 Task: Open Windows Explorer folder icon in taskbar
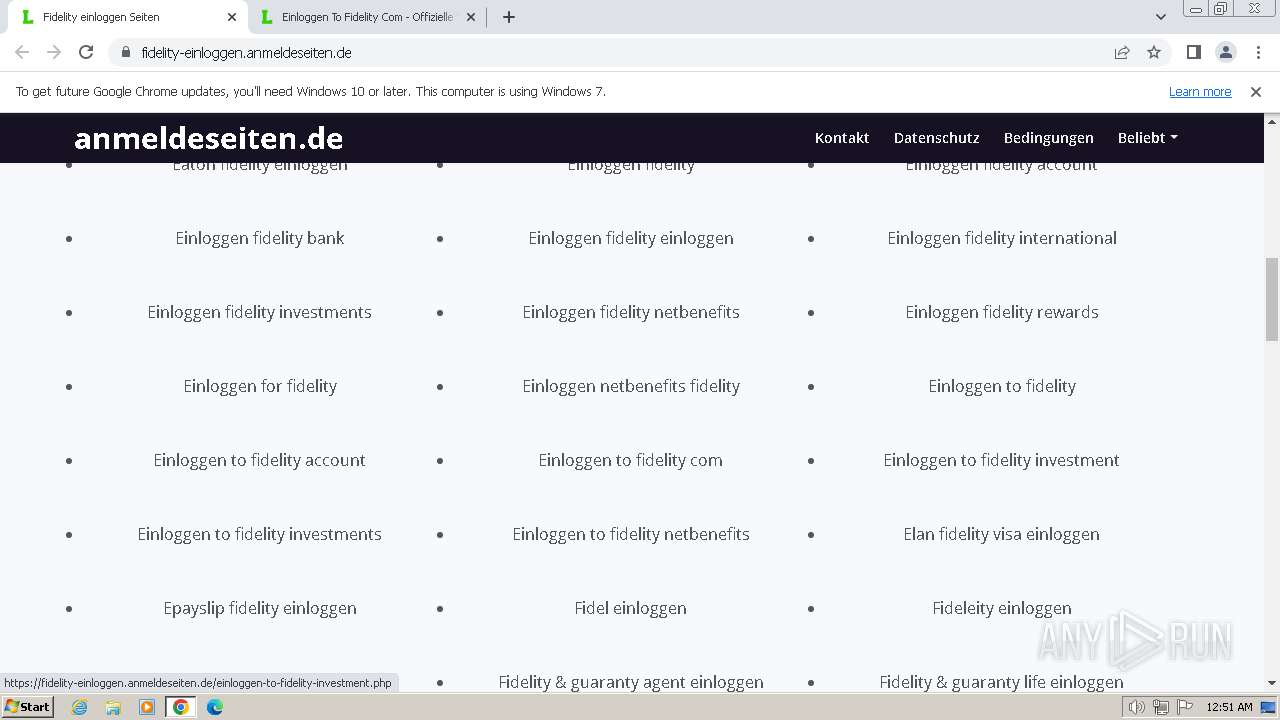pyautogui.click(x=113, y=707)
